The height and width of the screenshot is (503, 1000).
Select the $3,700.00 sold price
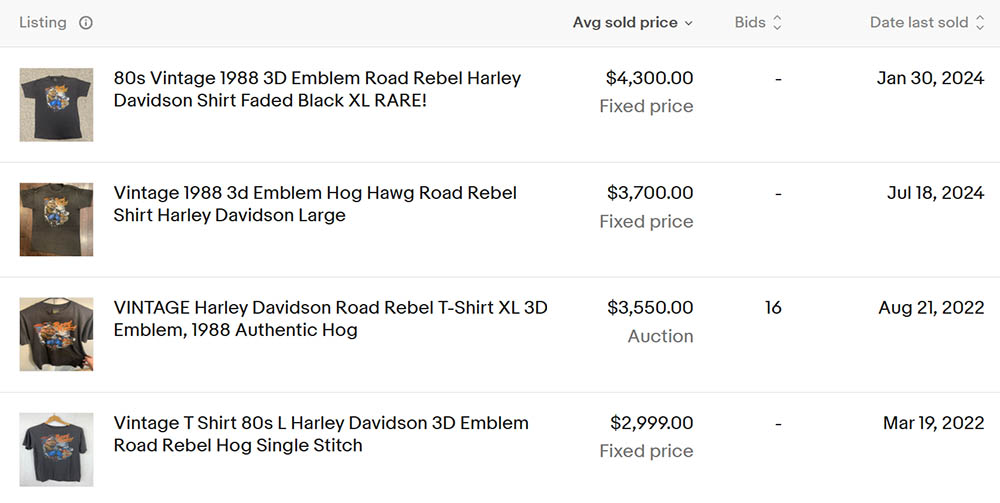tap(649, 193)
